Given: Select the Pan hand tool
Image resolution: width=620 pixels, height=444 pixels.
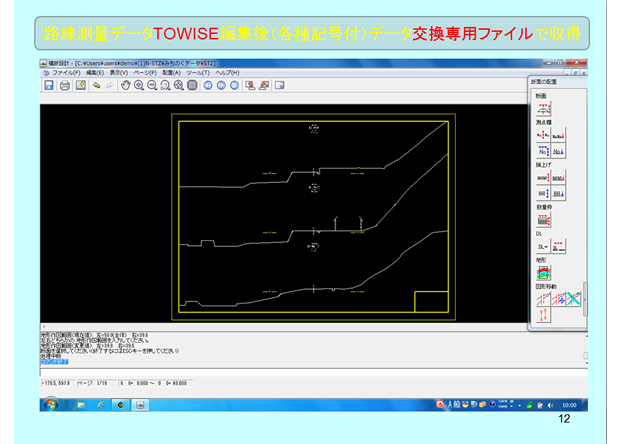Looking at the screenshot, I should pyautogui.click(x=125, y=85).
